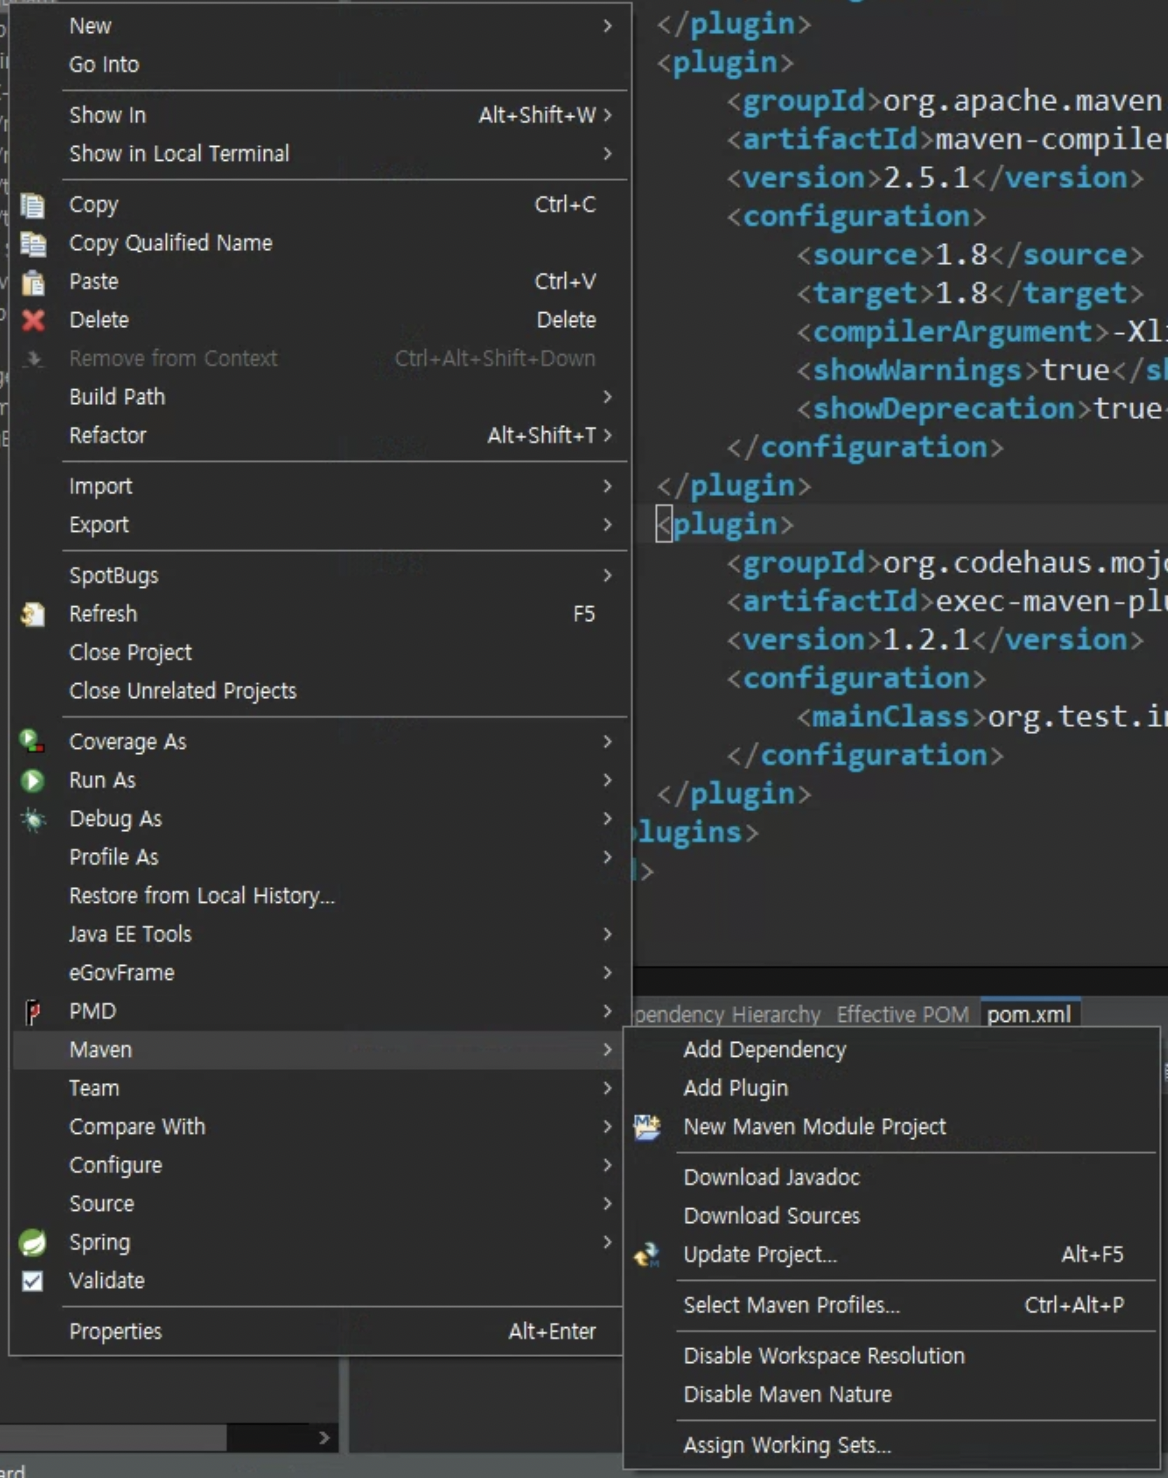Viewport: 1168px width, 1478px height.
Task: Click horizontal scrollbar right arrow
Action: [x=324, y=1438]
